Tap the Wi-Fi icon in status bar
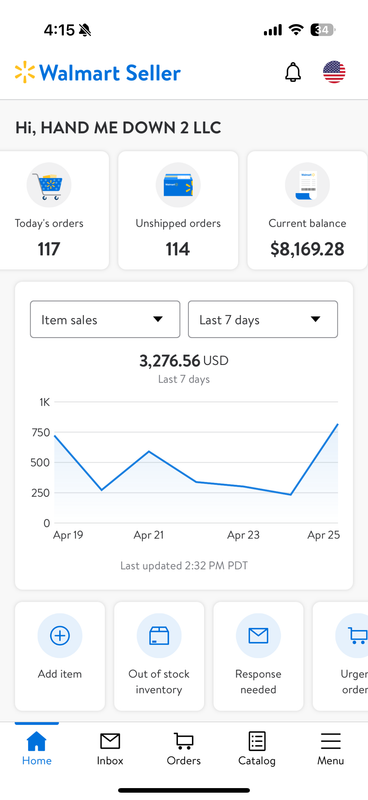The image size is (368, 800). (x=296, y=30)
